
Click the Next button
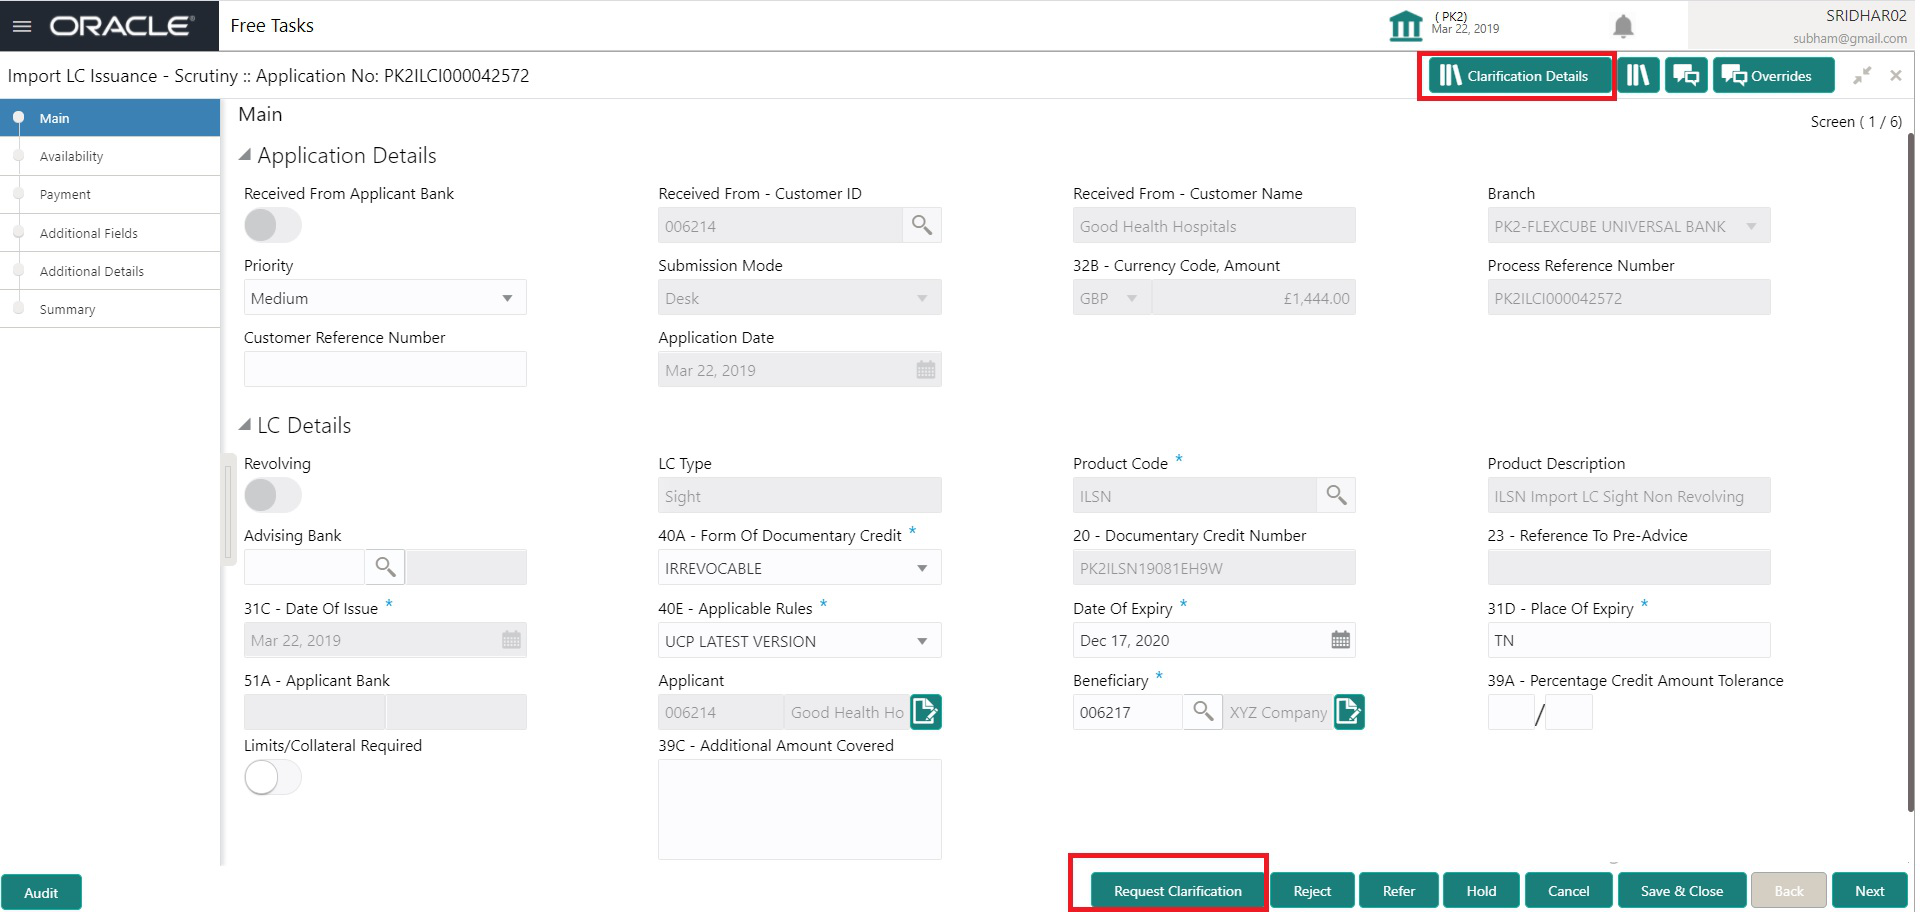1869,891
